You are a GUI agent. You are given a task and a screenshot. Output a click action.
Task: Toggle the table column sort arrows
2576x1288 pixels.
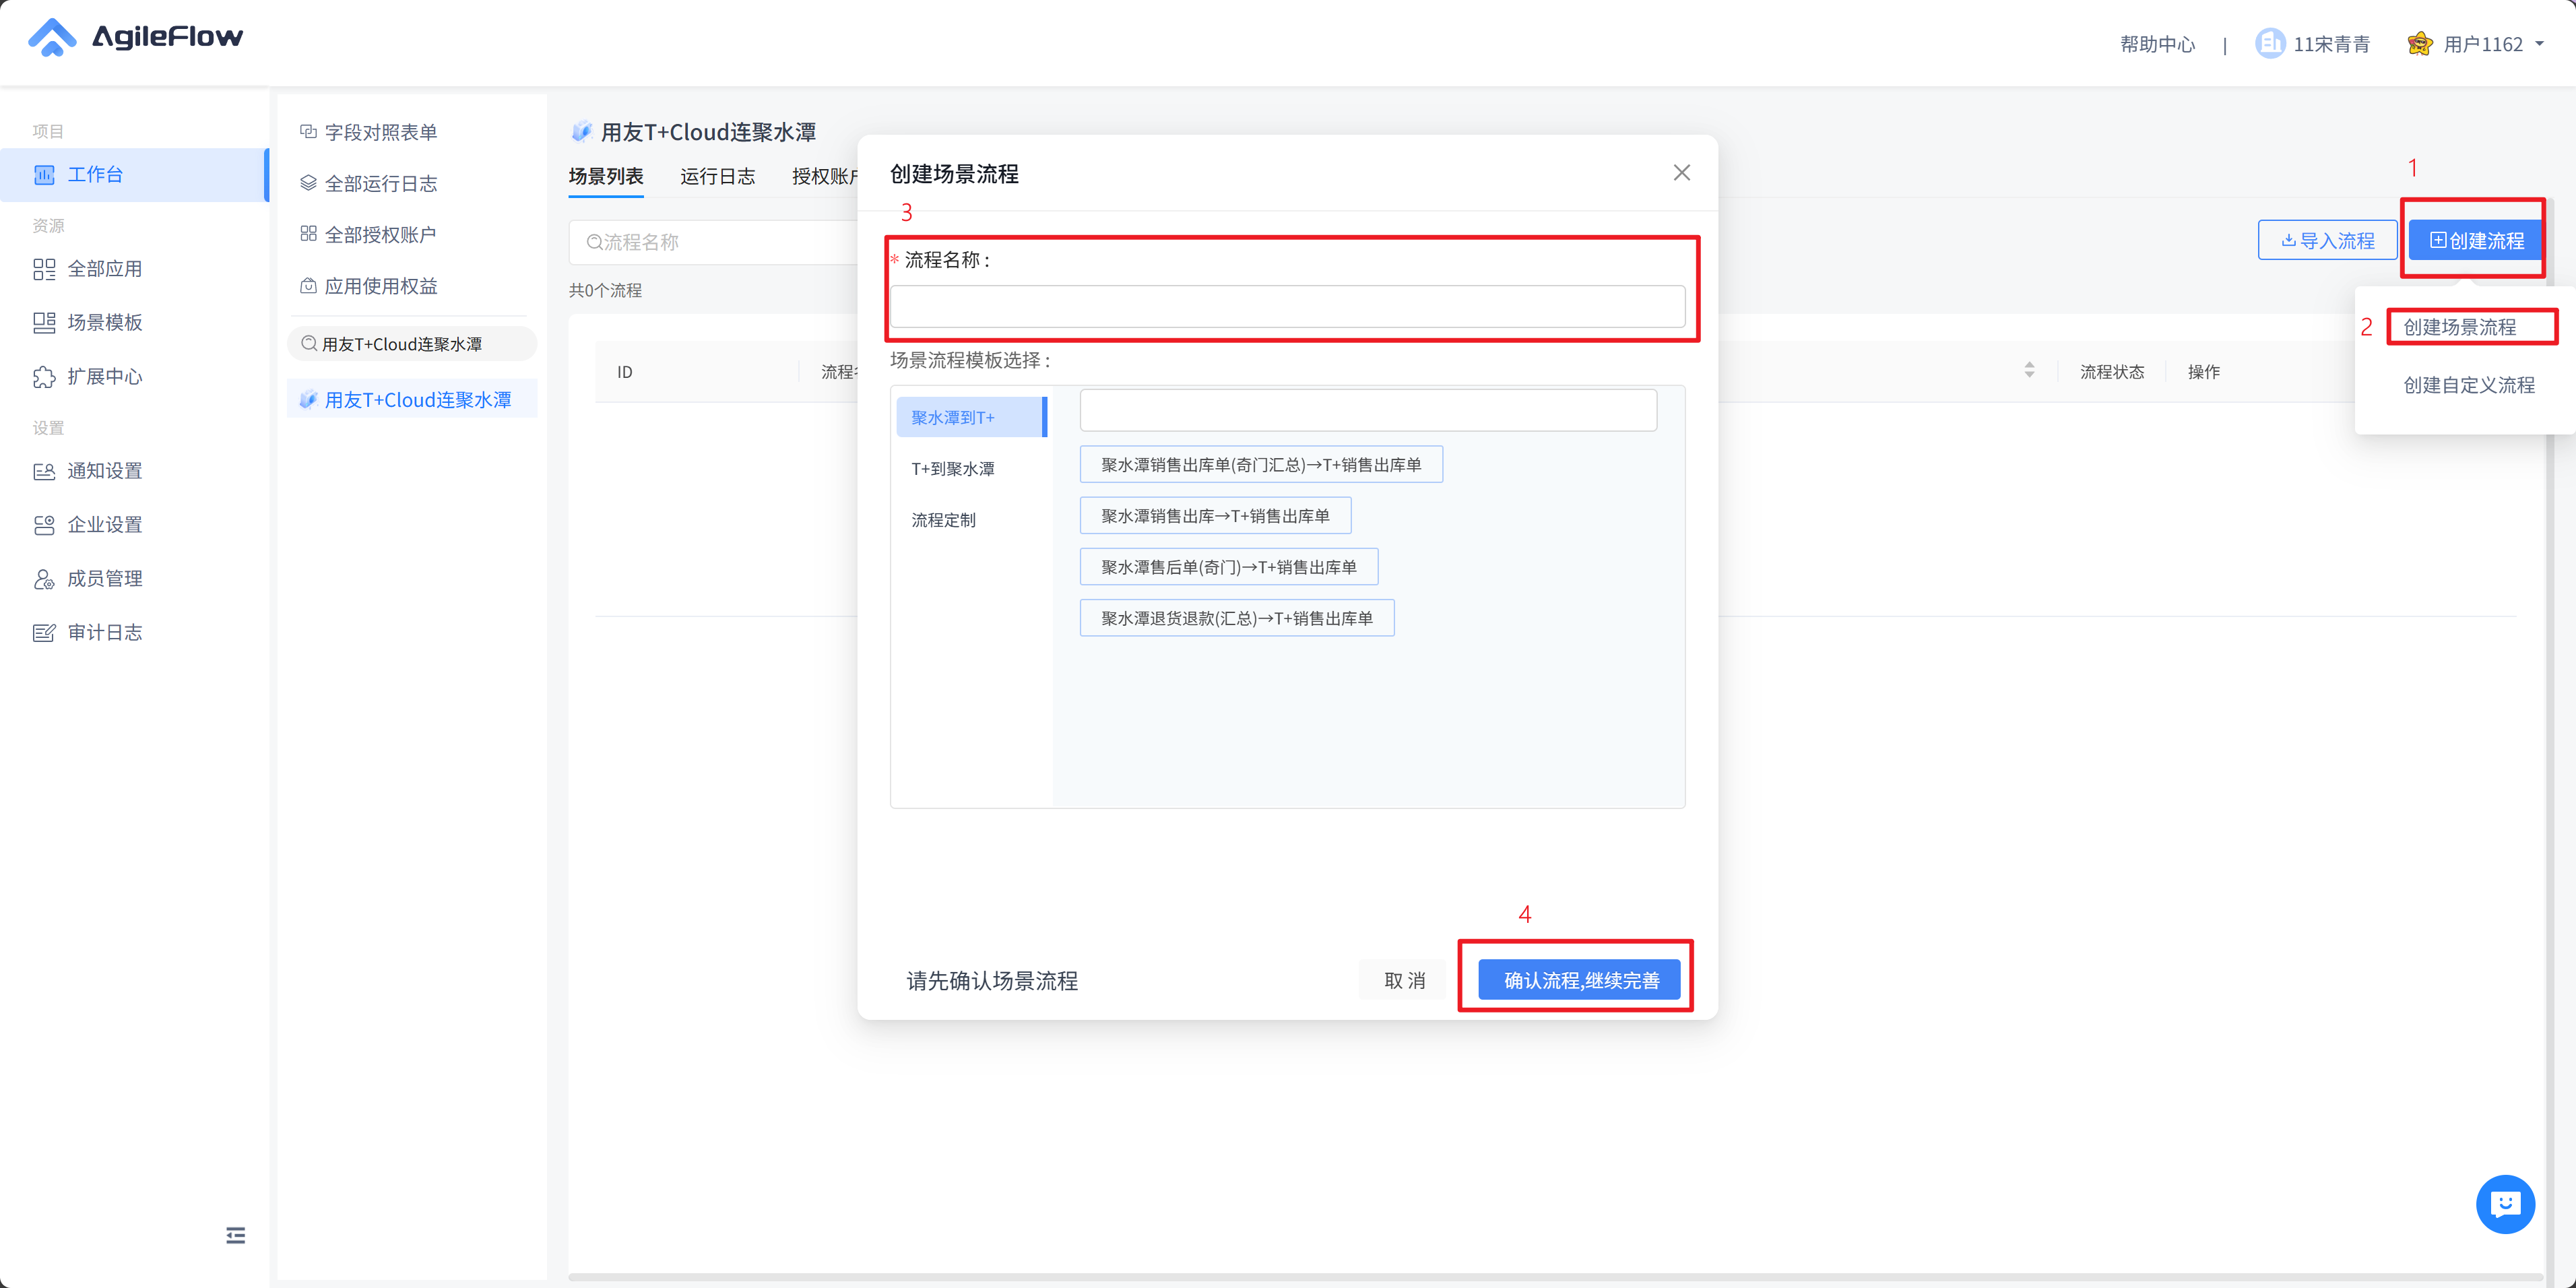(x=2029, y=371)
